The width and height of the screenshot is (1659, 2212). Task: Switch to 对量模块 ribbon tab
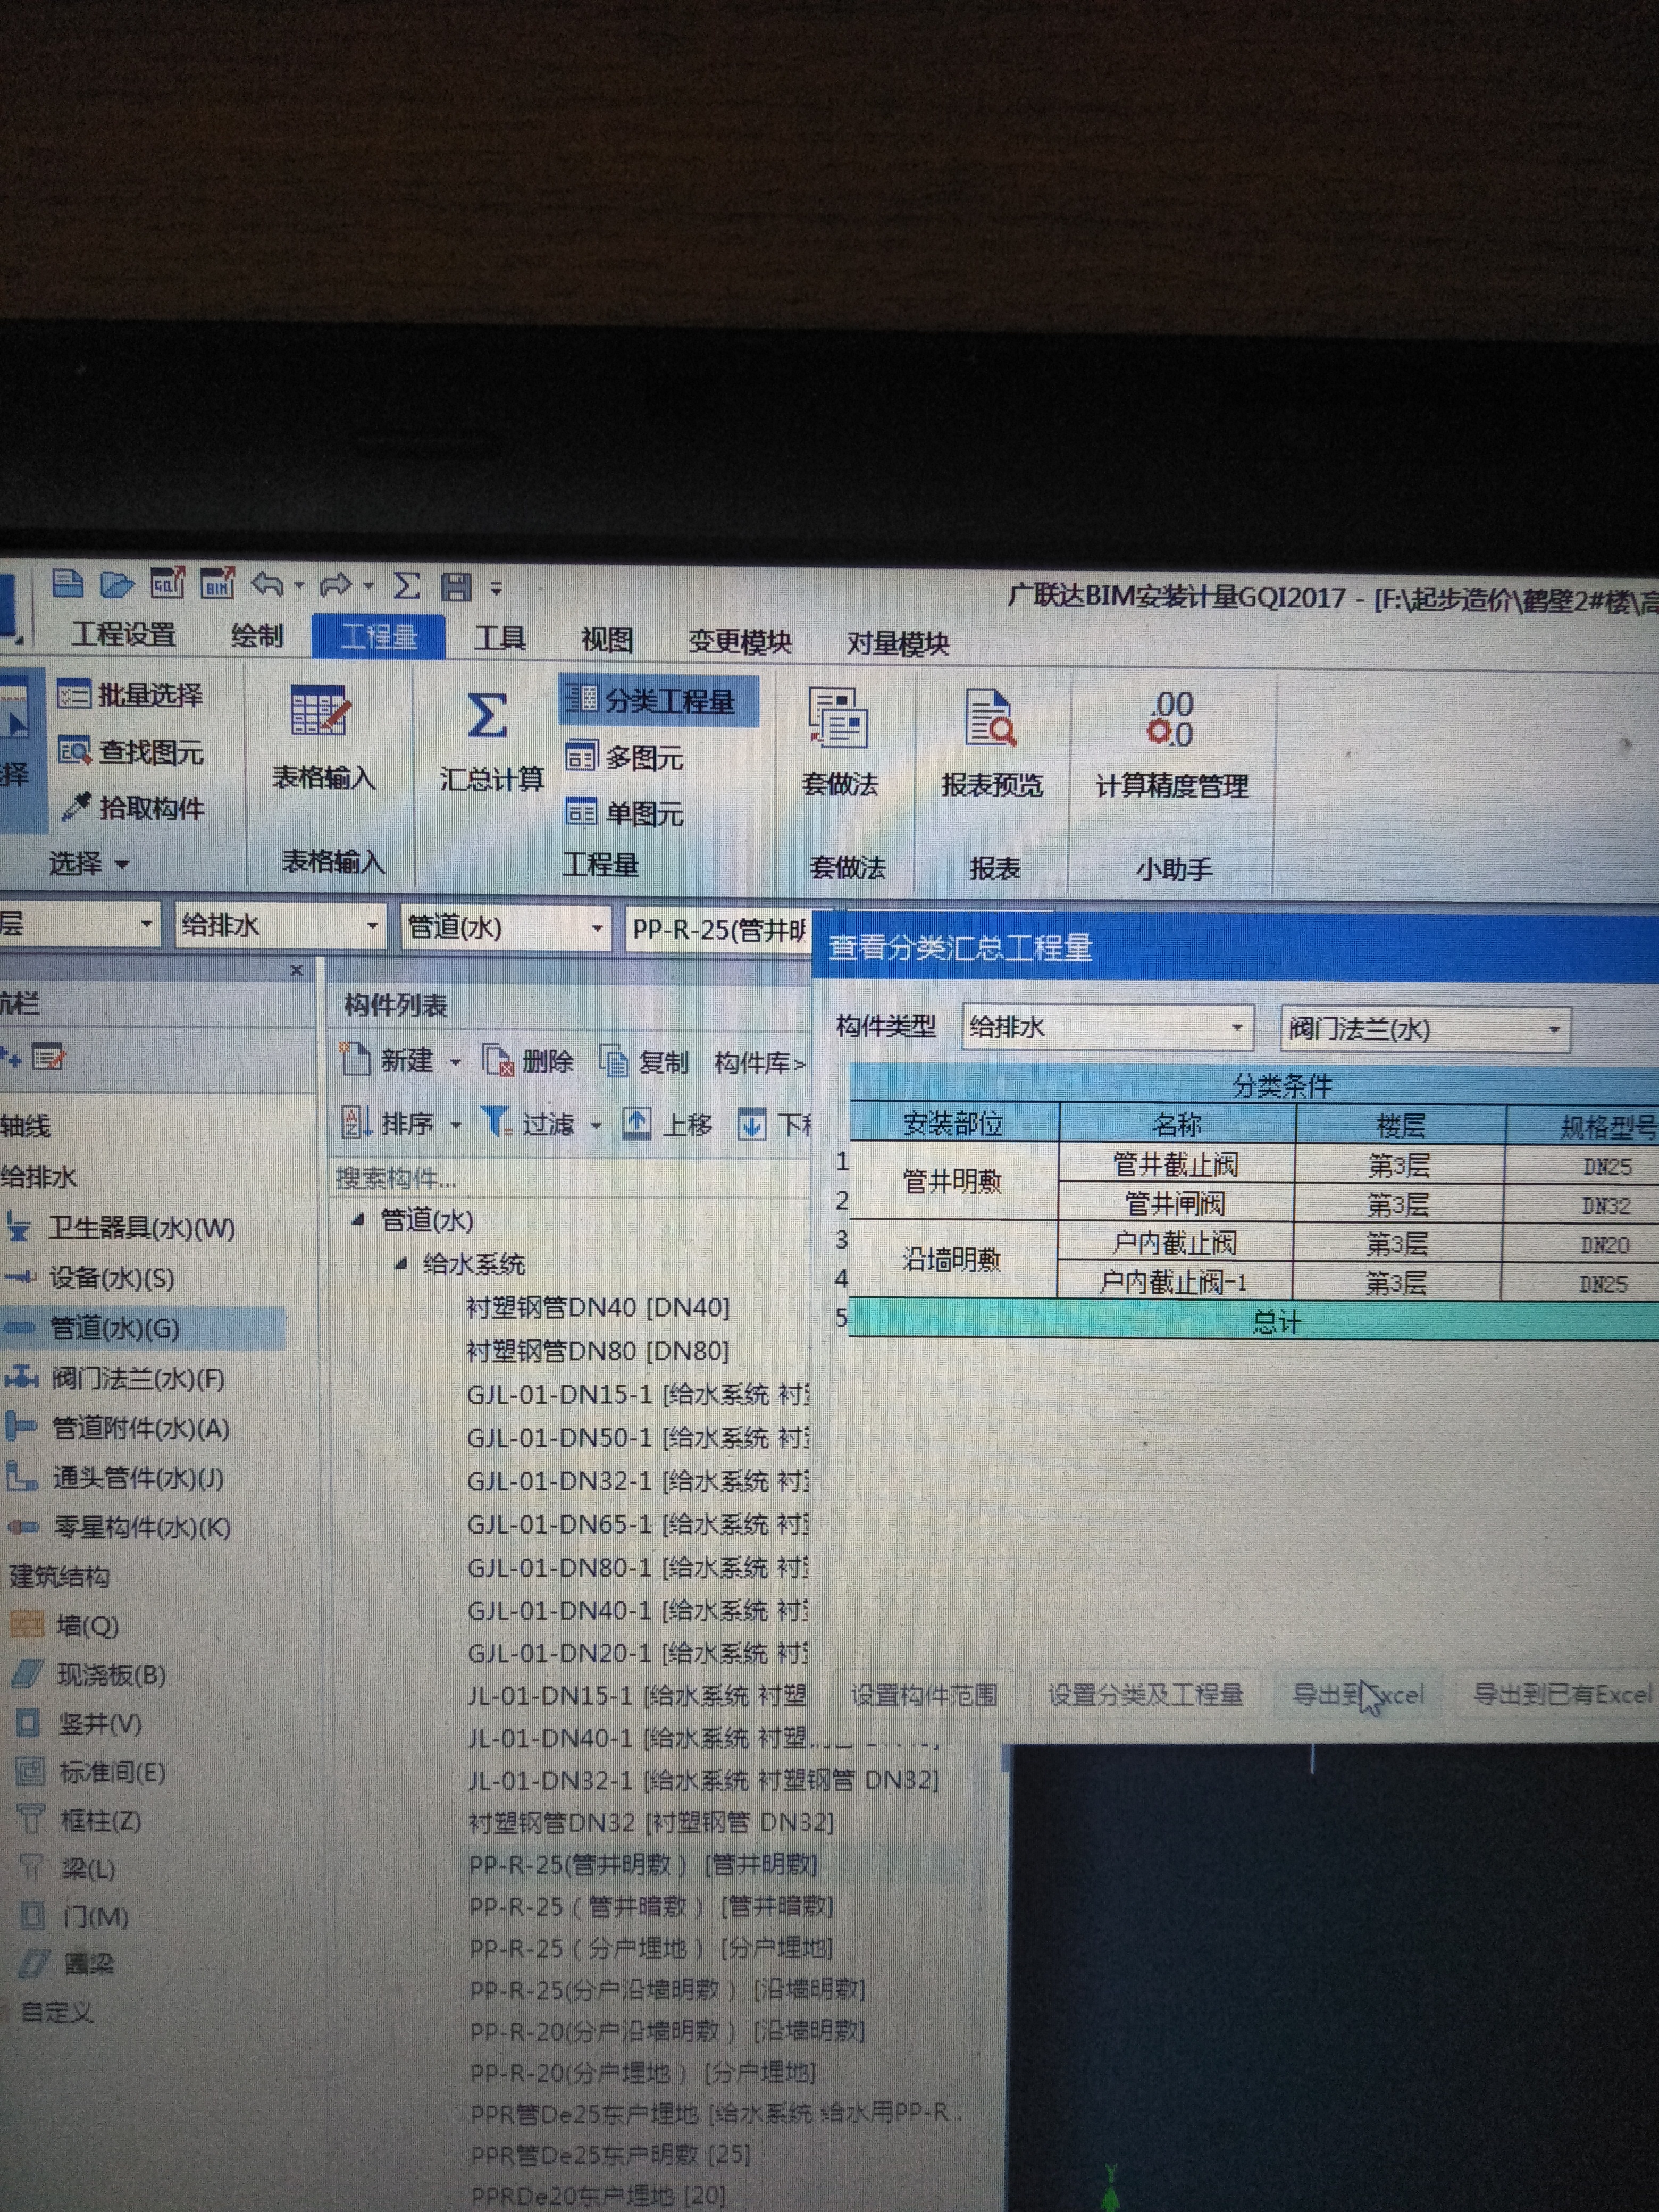click(x=897, y=643)
